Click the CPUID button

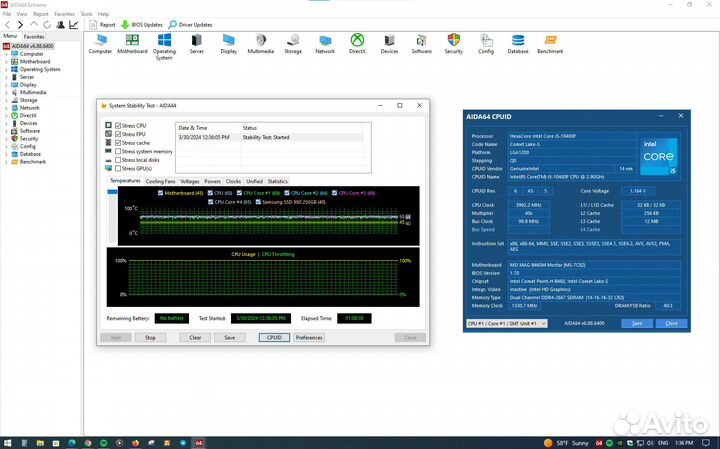pyautogui.click(x=274, y=337)
